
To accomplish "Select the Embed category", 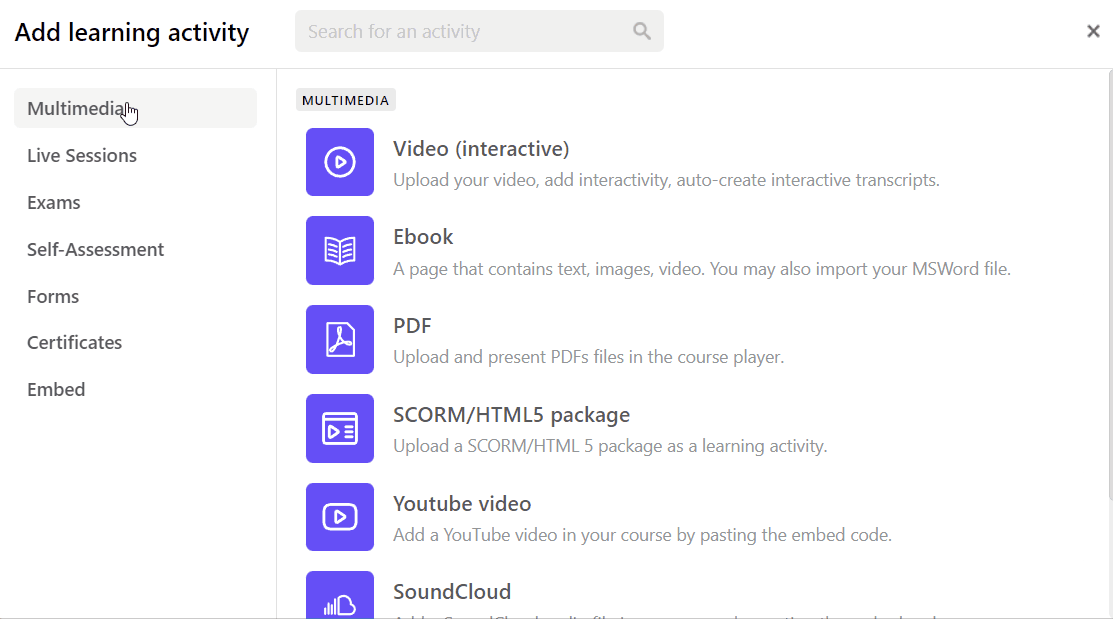I will coord(56,389).
